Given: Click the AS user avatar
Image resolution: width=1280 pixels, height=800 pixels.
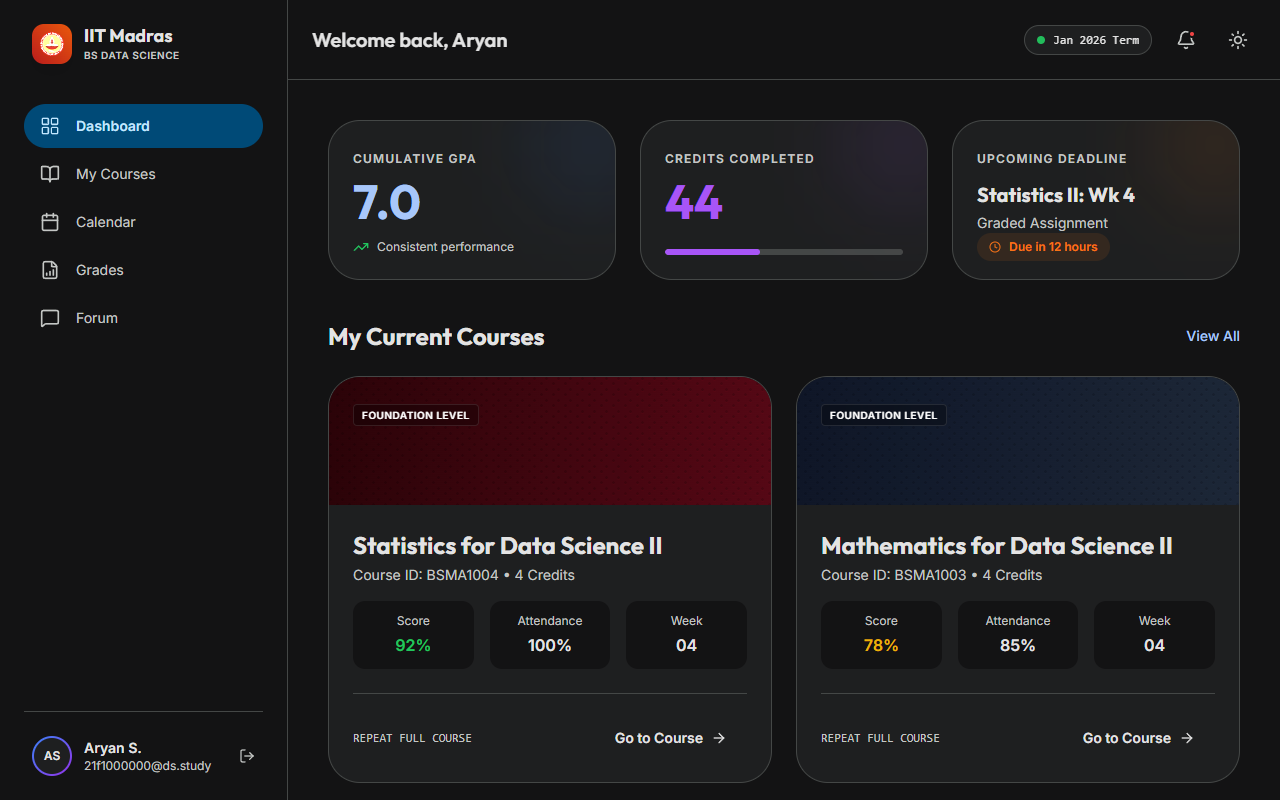Looking at the screenshot, I should [52, 756].
